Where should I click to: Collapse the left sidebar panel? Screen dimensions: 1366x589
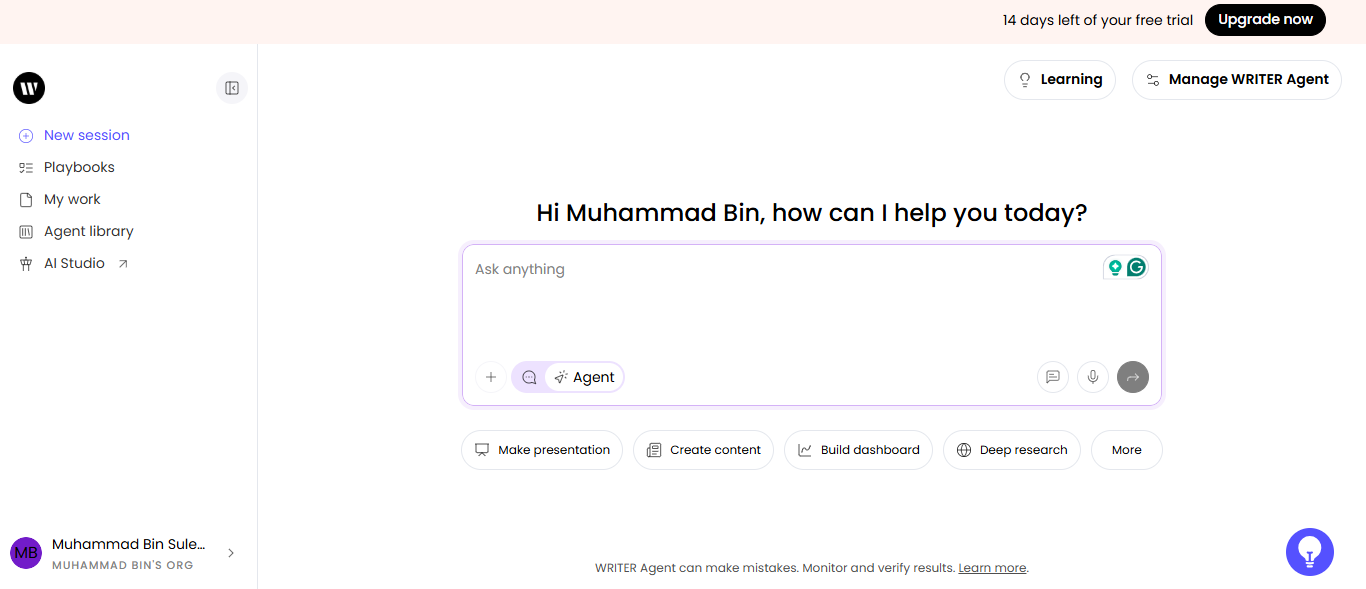[231, 88]
